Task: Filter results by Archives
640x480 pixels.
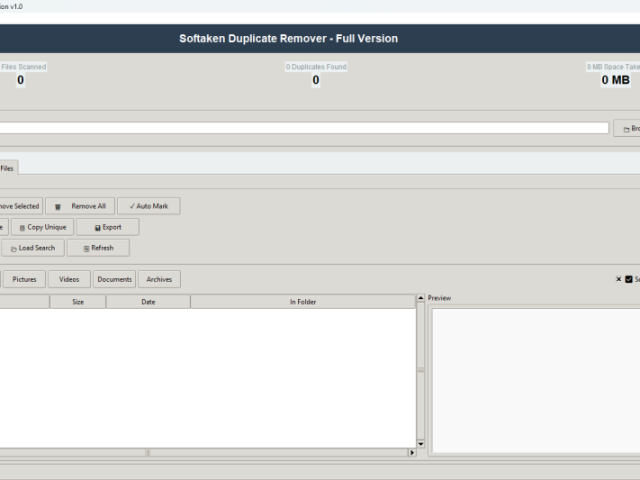Action: pyautogui.click(x=159, y=279)
